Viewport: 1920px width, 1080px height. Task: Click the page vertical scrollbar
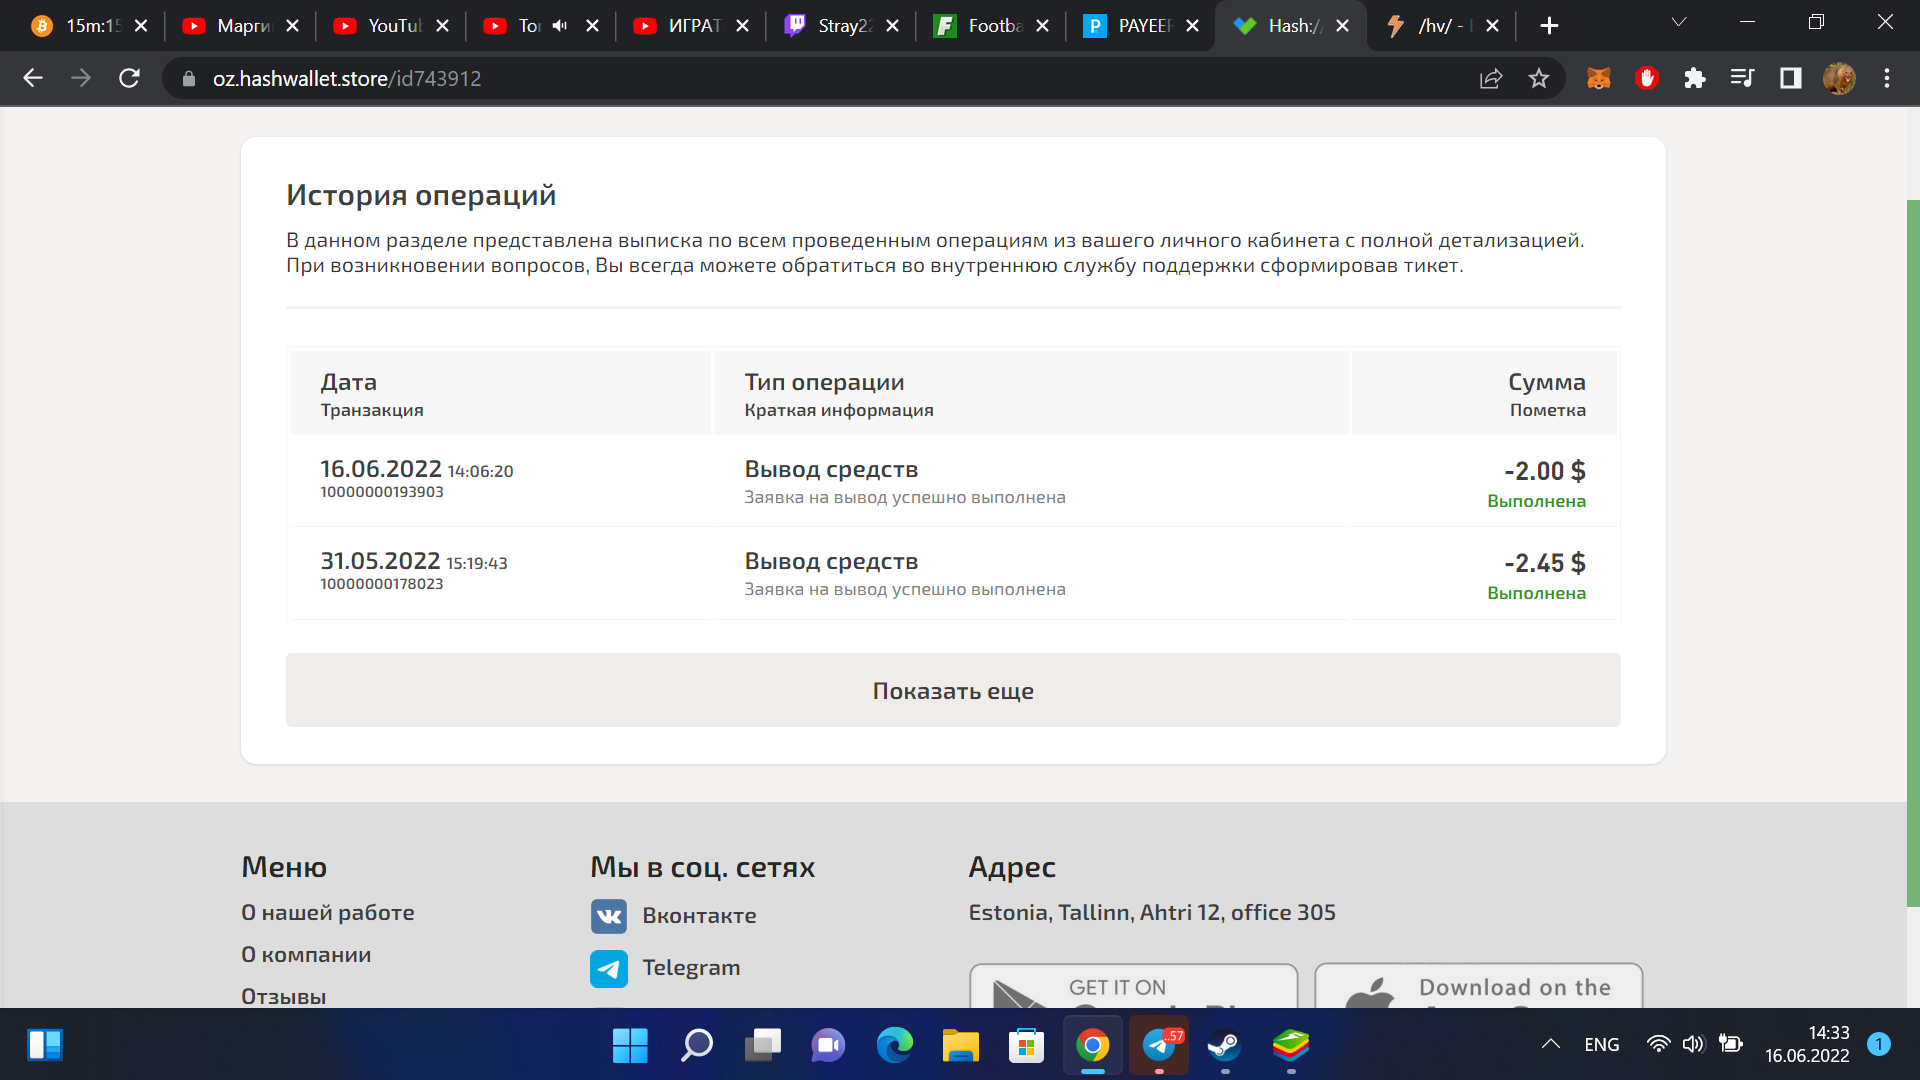(x=1913, y=550)
